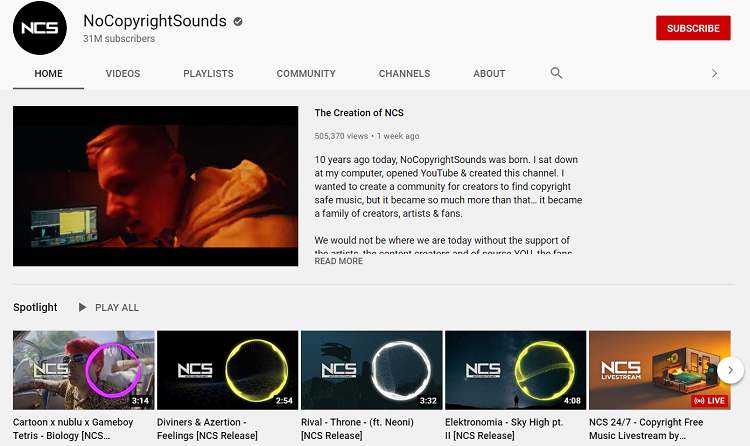Expand description with READ MORE
The image size is (750, 446).
click(339, 261)
